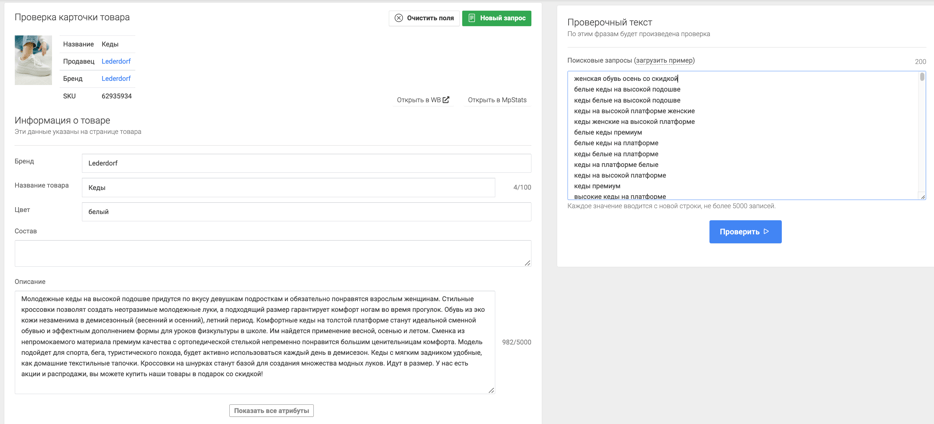
Task: Click into the Название товара field
Action: tap(288, 187)
